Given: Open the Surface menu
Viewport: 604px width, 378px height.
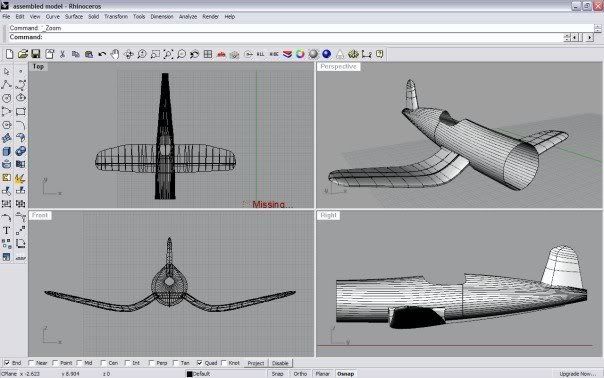Looking at the screenshot, I should 74,17.
